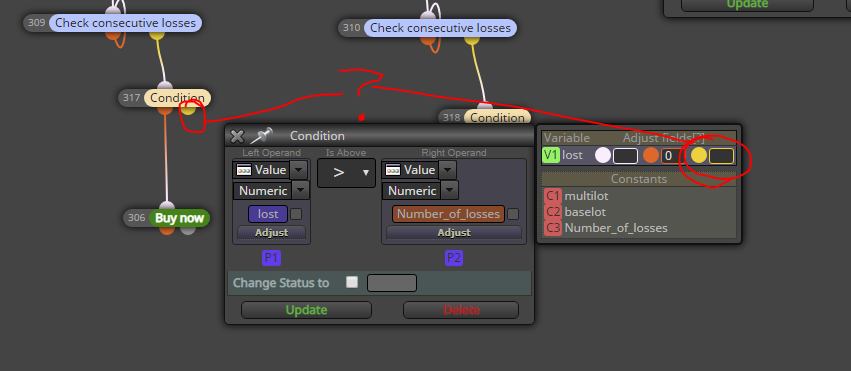Select the baselot constant

point(585,212)
